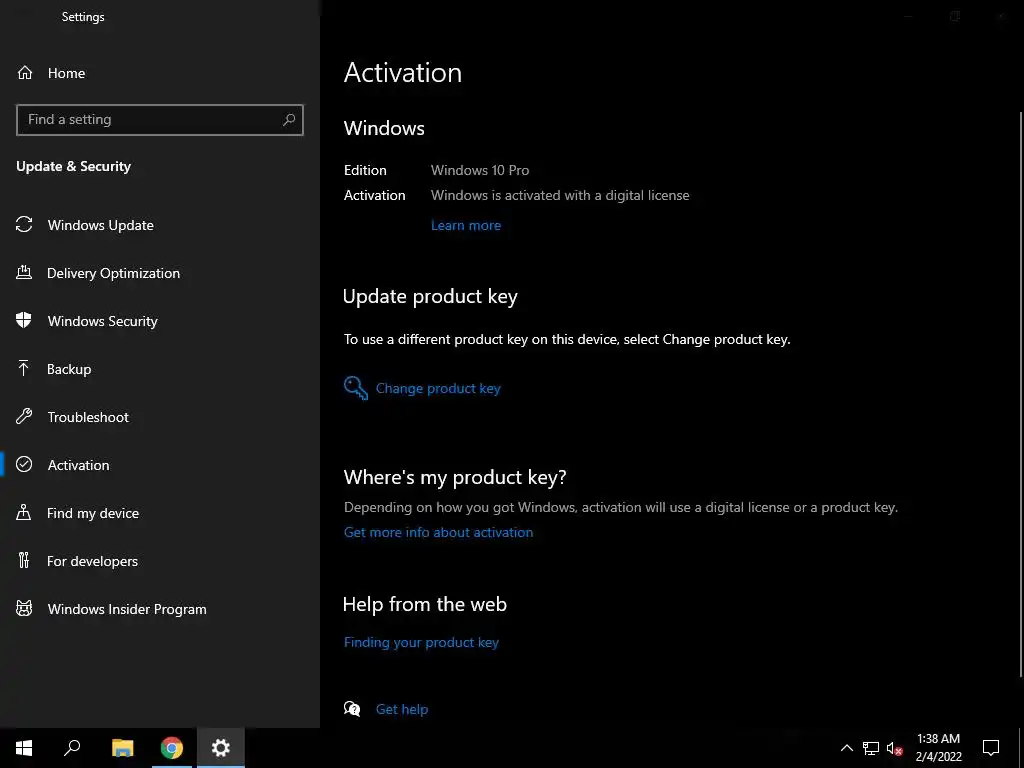Click the Where's my product key? heading
Screen dimensions: 1024x768
tap(455, 477)
